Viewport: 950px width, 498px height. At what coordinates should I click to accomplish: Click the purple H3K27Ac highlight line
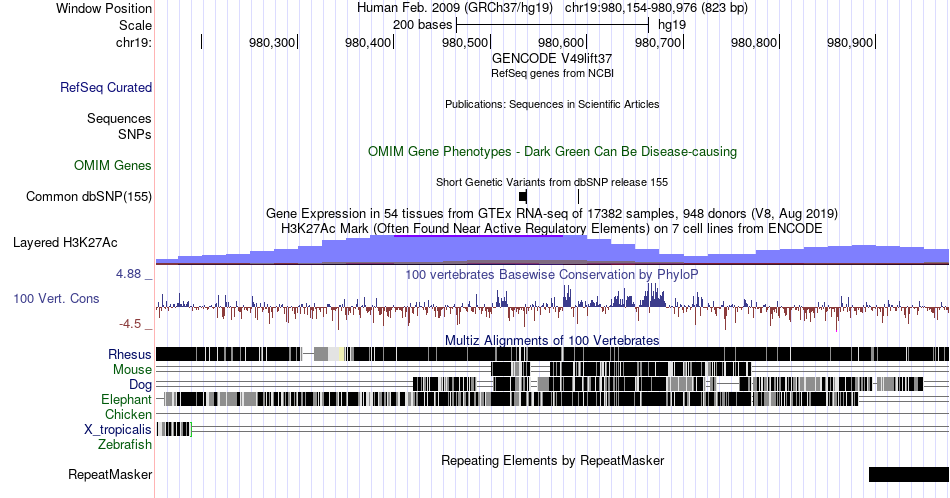click(x=479, y=236)
